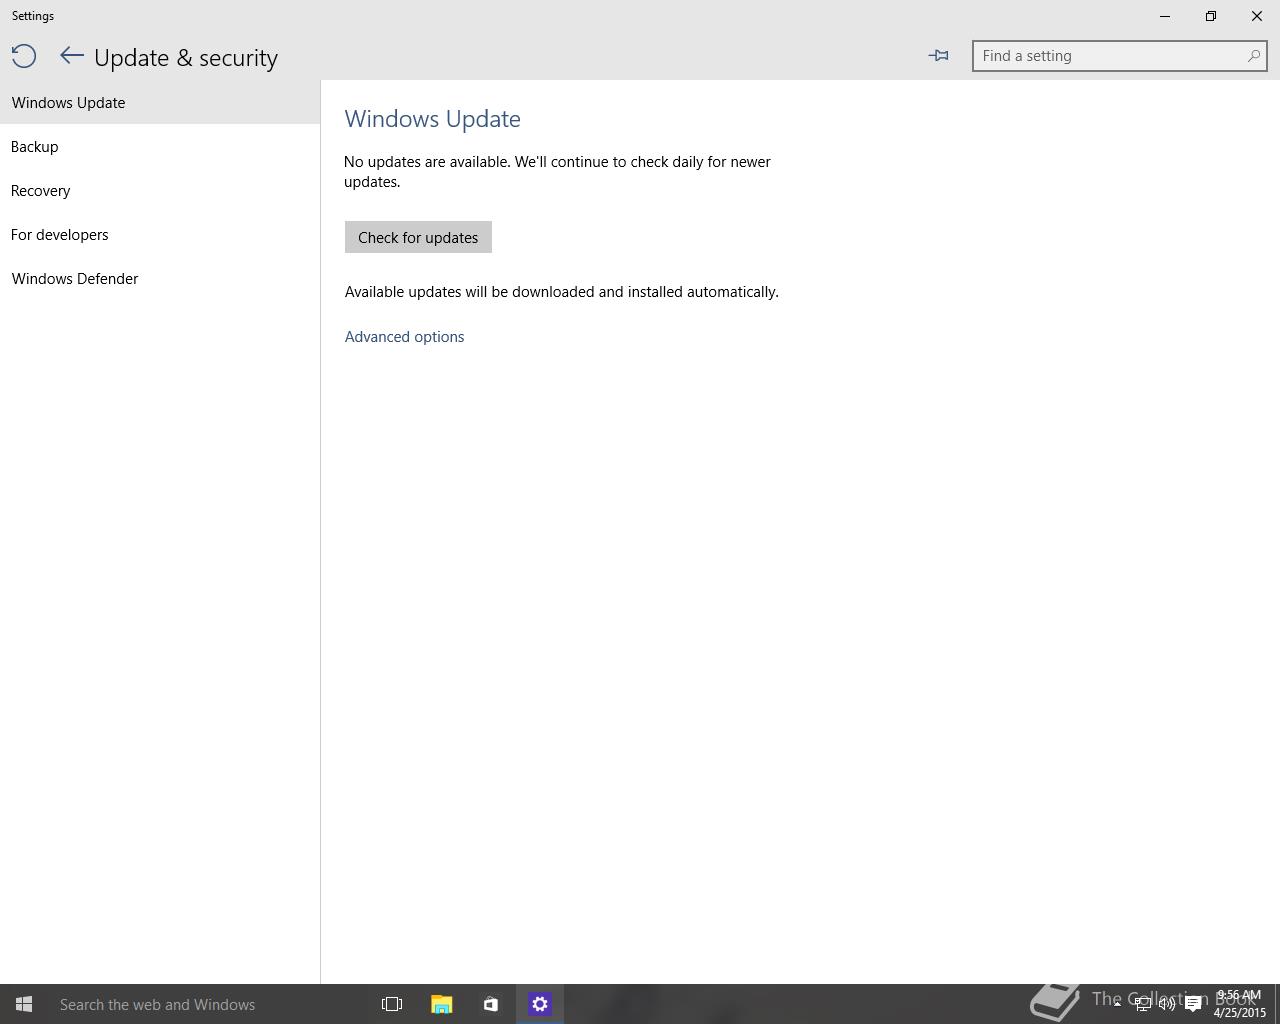Click the Update & security page title
The height and width of the screenshot is (1024, 1280).
186,58
